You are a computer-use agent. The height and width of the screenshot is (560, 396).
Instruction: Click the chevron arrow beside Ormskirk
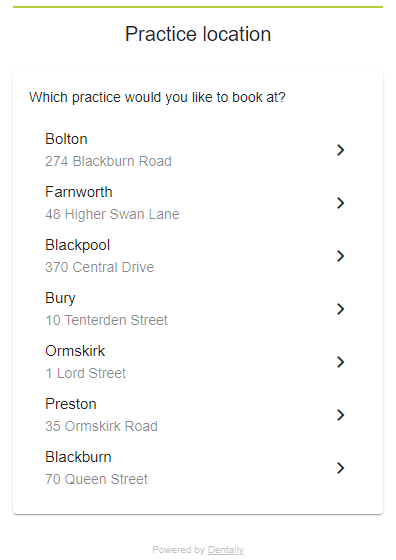pos(340,362)
